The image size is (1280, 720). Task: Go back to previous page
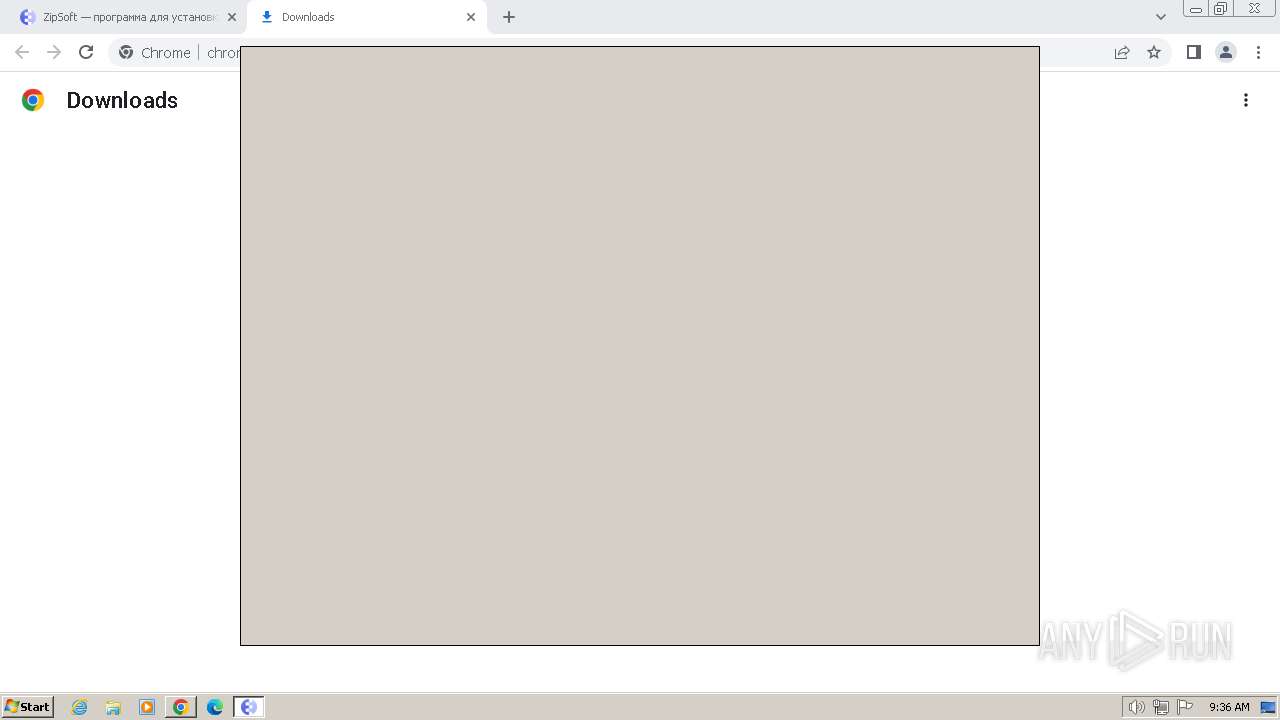point(22,52)
